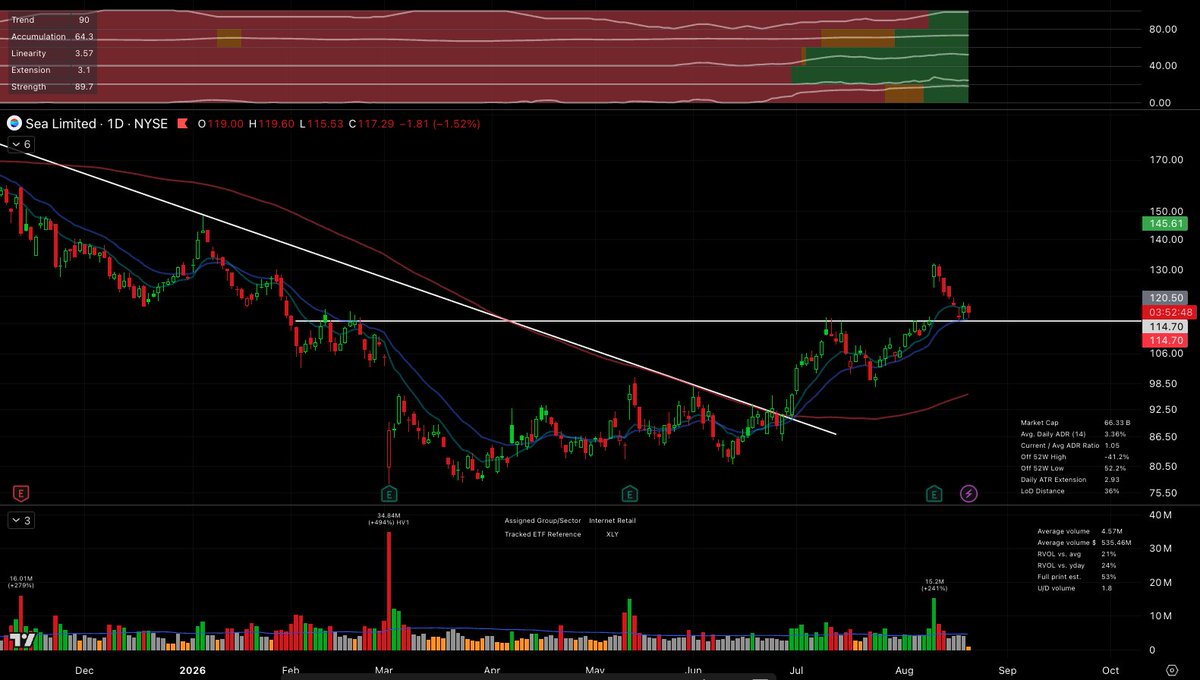Click the red flag icon beside NYSE

tap(182, 124)
